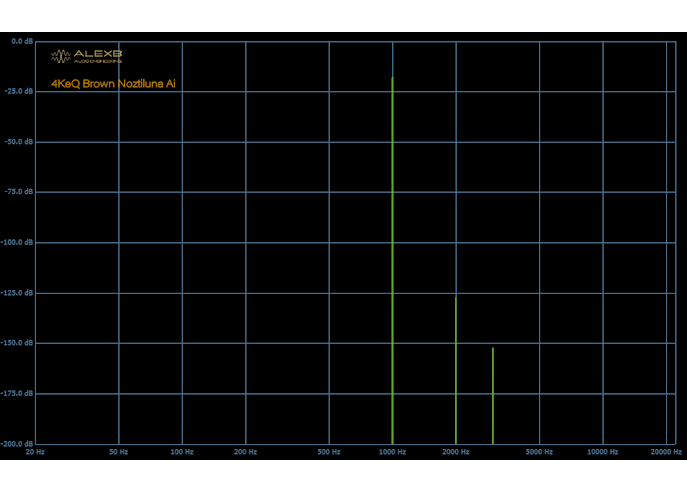687x492 pixels.
Task: Select the -75.0 dB axis label
Action: (x=21, y=191)
